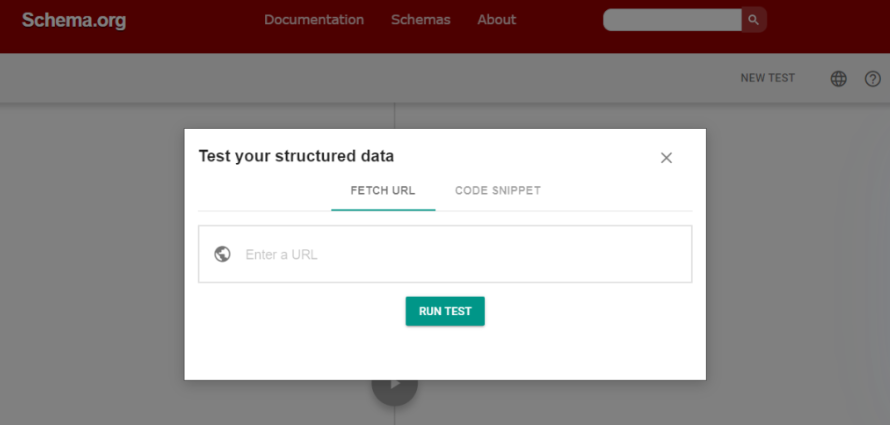Image resolution: width=890 pixels, height=425 pixels.
Task: Go to the About page
Action: tap(497, 20)
